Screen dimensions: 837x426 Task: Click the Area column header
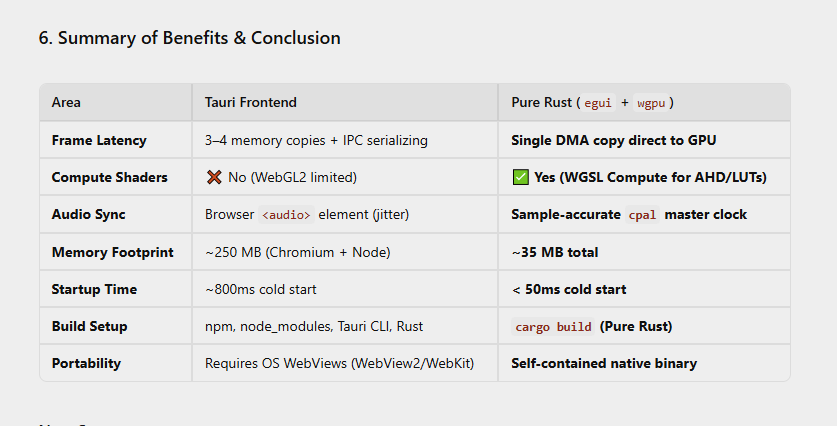click(x=66, y=102)
